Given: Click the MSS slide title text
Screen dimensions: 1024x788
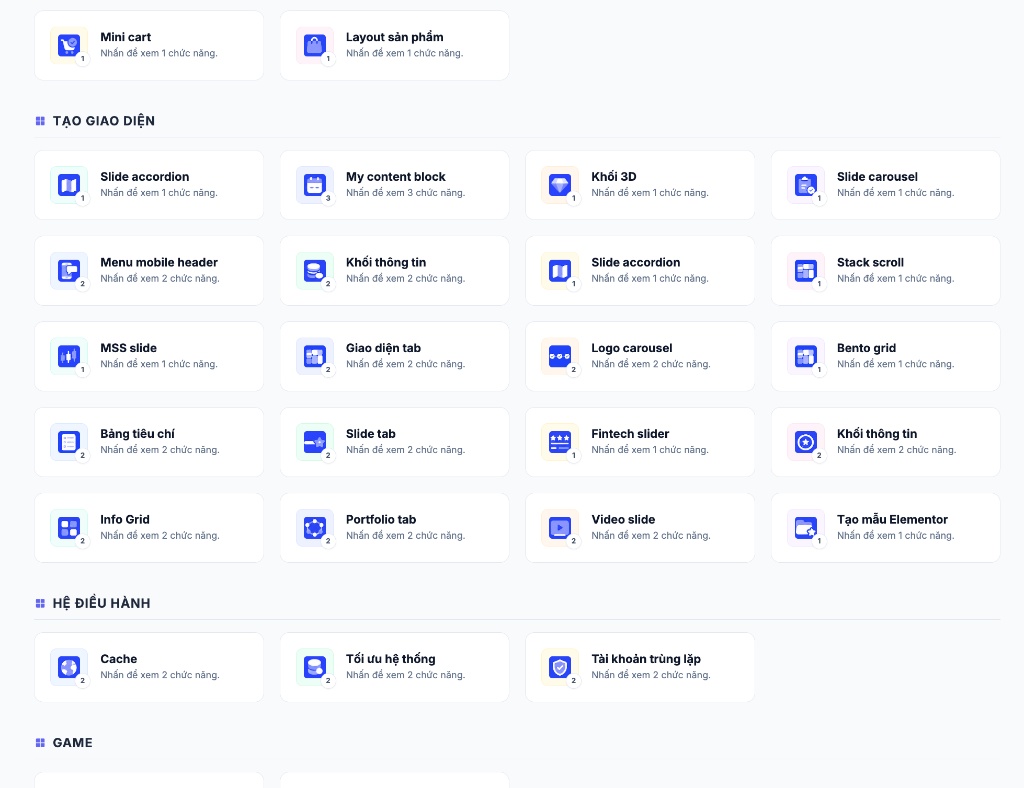Looking at the screenshot, I should click(x=128, y=348).
